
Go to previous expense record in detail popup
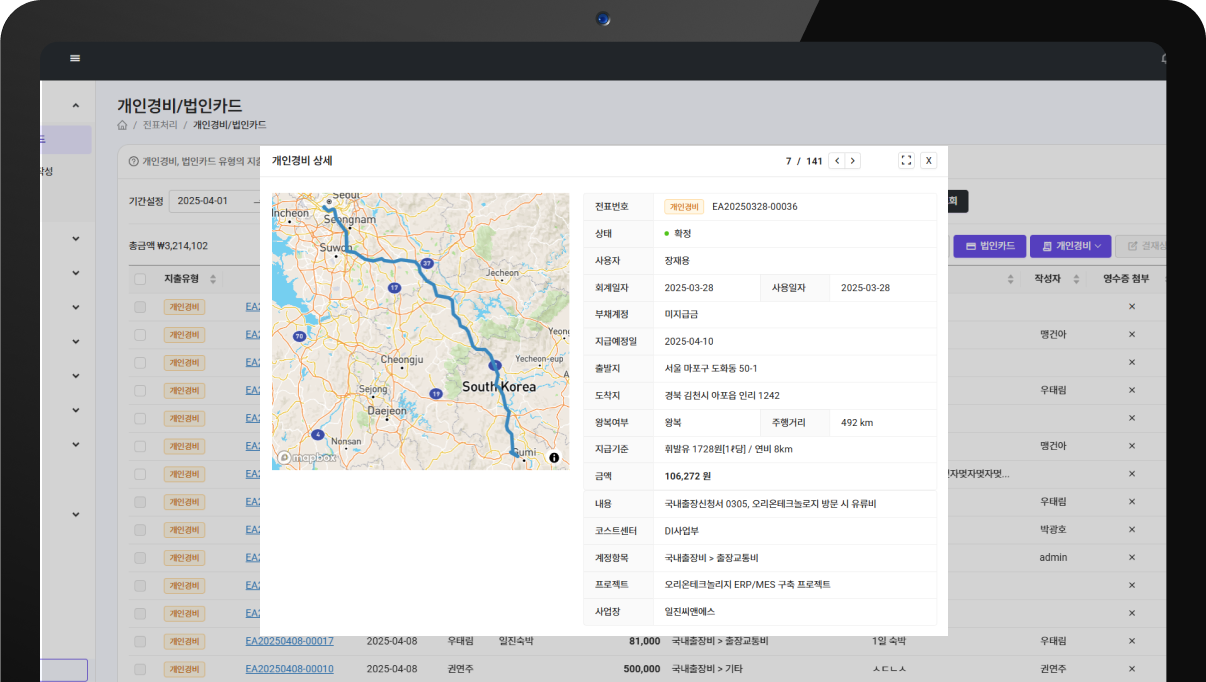tap(836, 161)
